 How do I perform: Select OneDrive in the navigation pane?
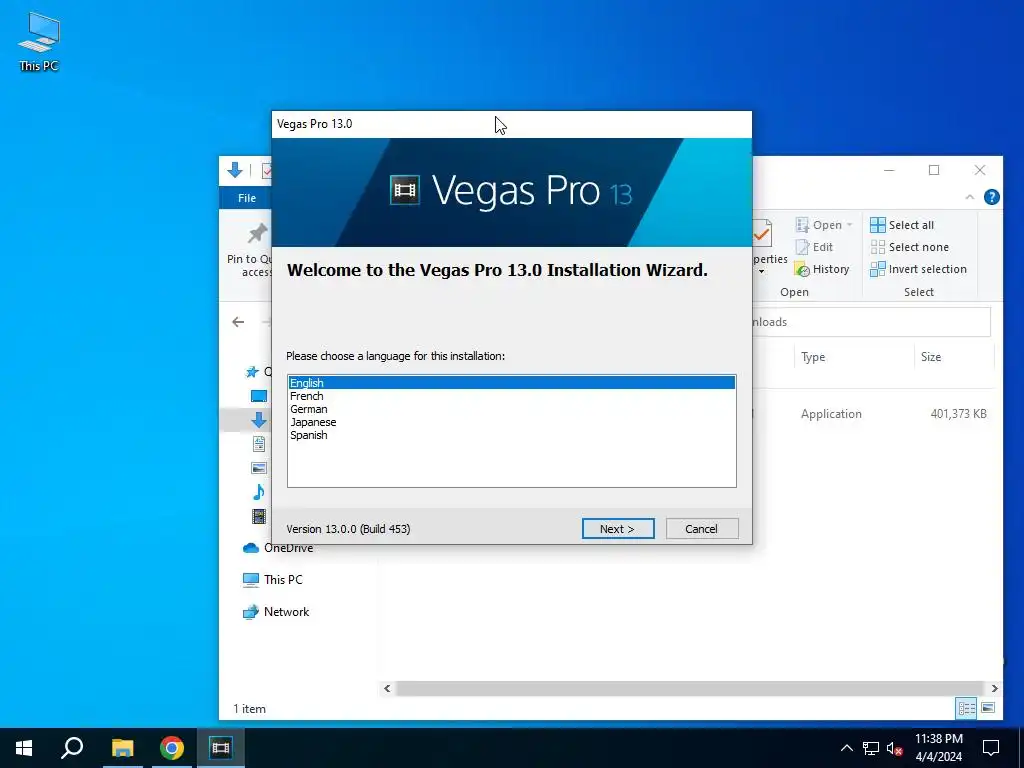click(x=278, y=548)
